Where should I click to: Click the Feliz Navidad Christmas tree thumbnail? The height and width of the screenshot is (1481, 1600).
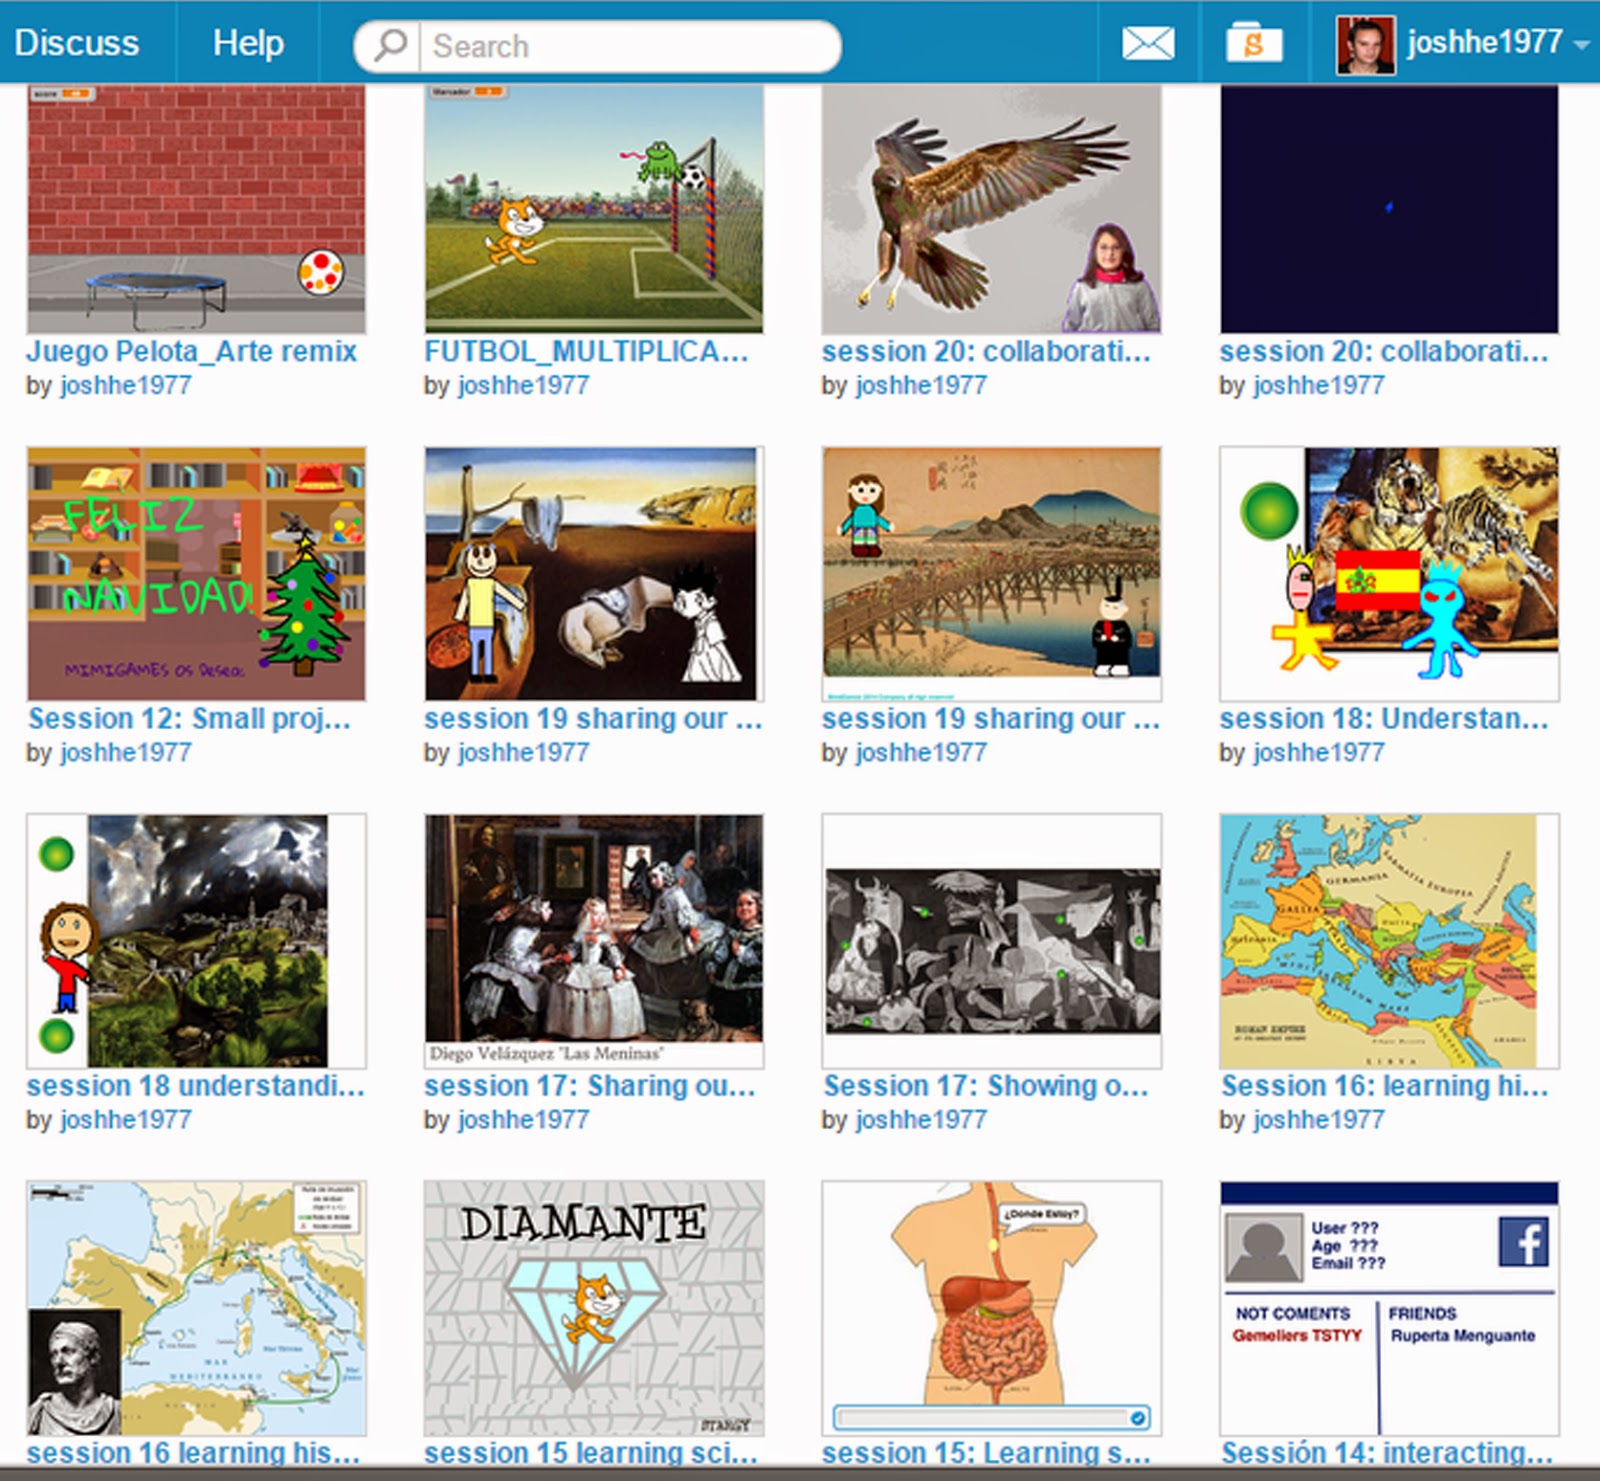[196, 574]
